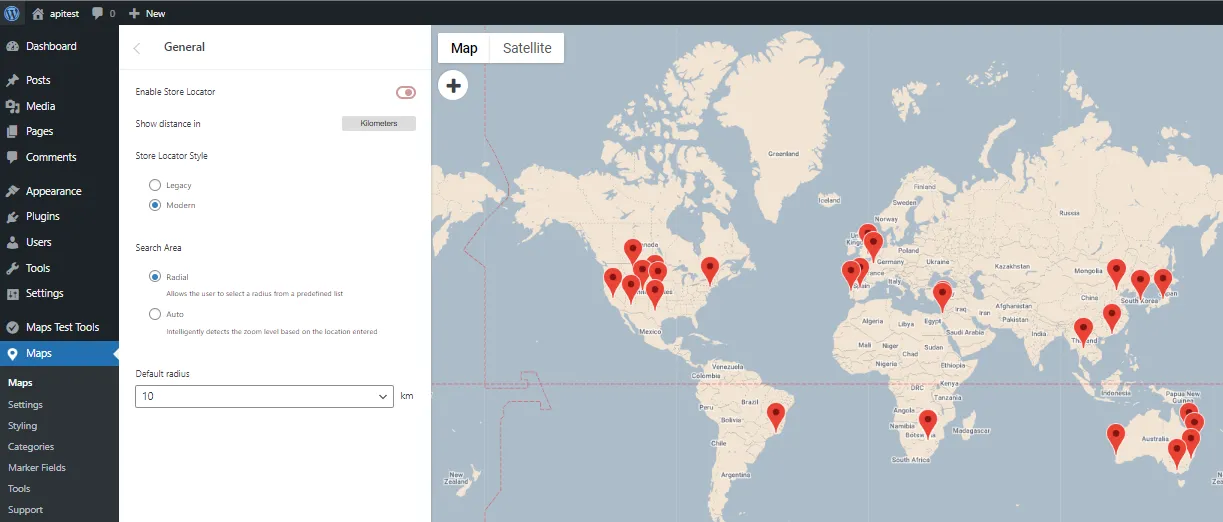The width and height of the screenshot is (1223, 522).
Task: Open the Default radius dropdown
Action: [265, 396]
